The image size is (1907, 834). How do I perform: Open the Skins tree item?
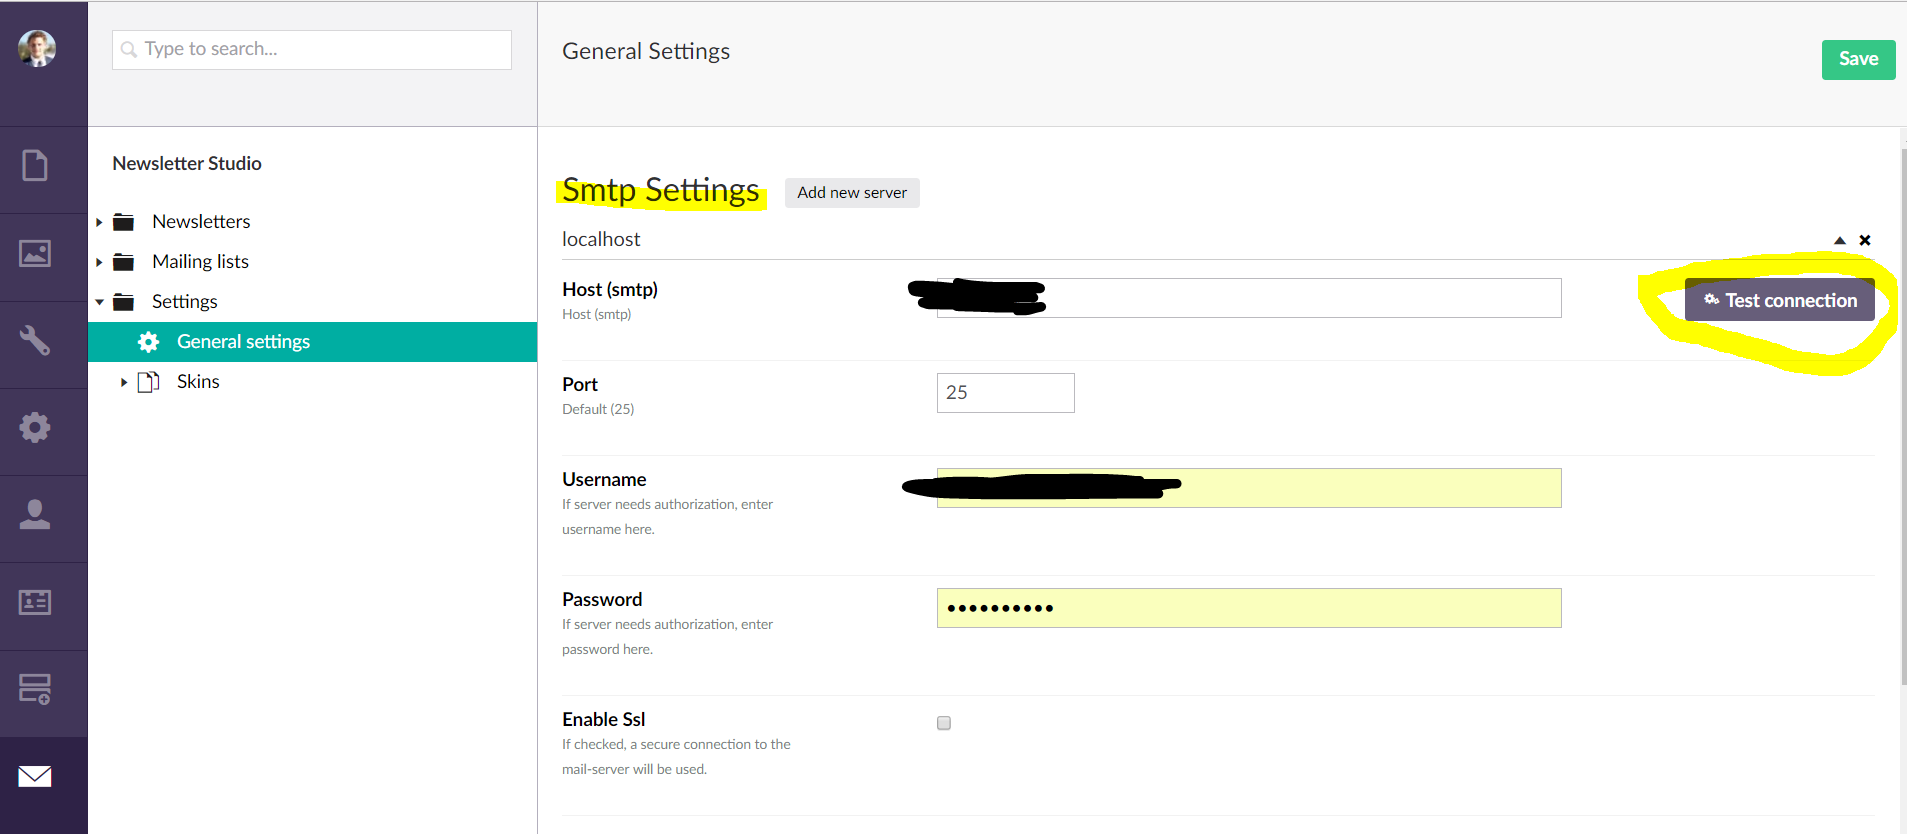click(198, 381)
